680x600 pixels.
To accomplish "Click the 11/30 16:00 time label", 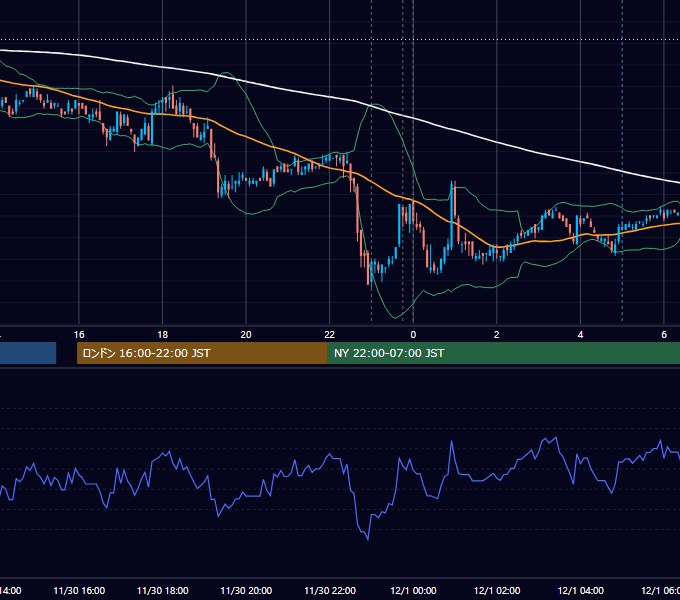I will click(x=79, y=591).
